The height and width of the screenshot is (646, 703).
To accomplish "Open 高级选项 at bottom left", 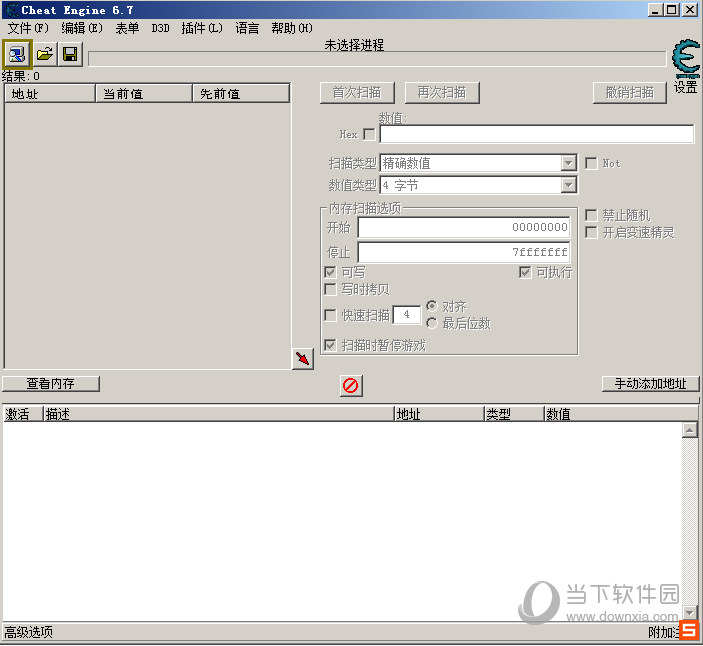I will (29, 633).
